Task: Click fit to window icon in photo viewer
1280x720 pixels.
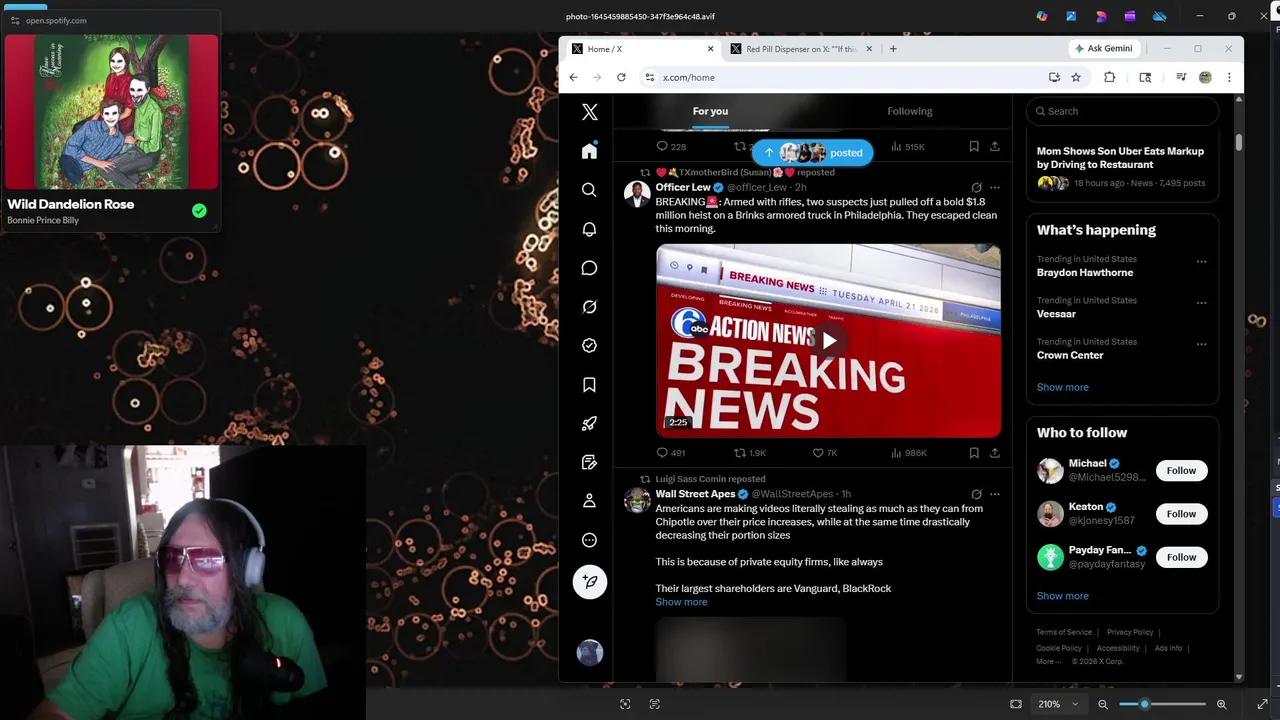Action: [1016, 704]
